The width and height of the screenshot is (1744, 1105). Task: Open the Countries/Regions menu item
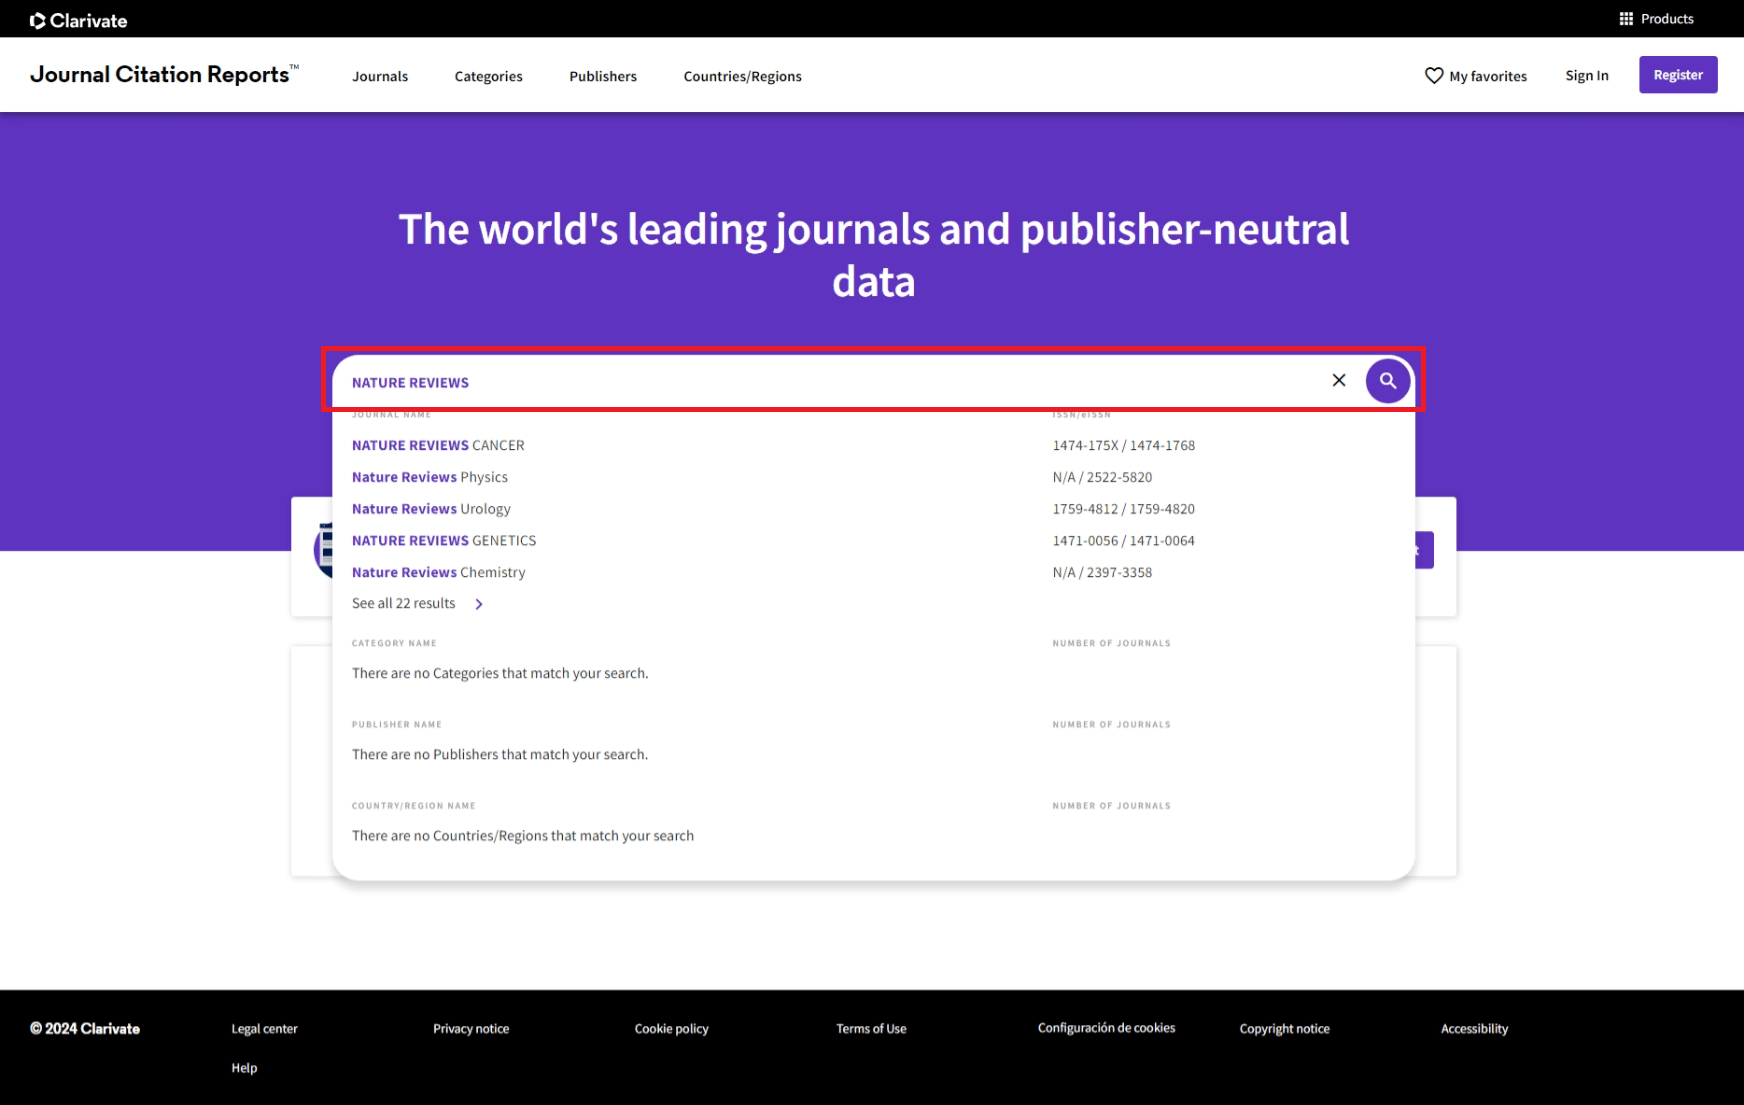(743, 76)
